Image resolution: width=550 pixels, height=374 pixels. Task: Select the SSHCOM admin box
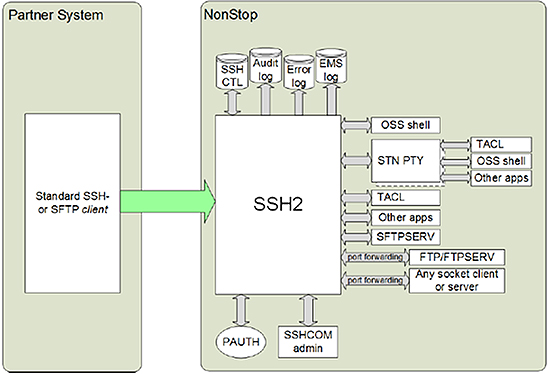pyautogui.click(x=308, y=342)
